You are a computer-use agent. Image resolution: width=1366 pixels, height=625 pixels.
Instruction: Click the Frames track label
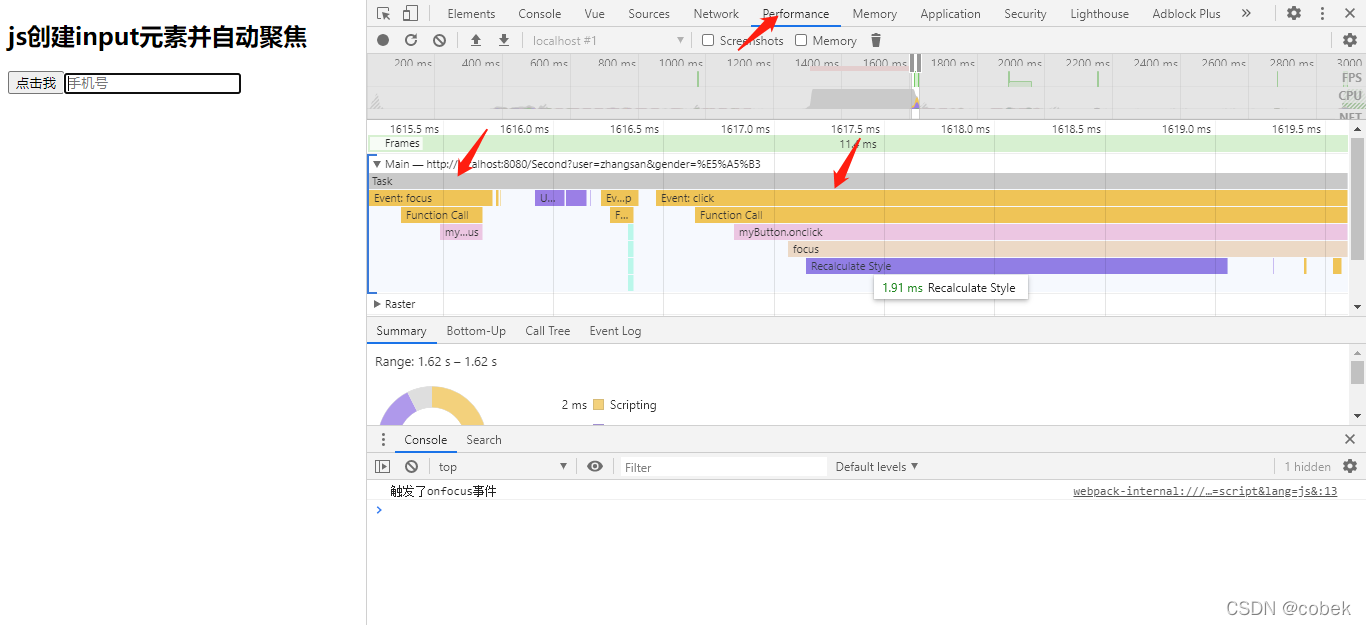point(402,144)
